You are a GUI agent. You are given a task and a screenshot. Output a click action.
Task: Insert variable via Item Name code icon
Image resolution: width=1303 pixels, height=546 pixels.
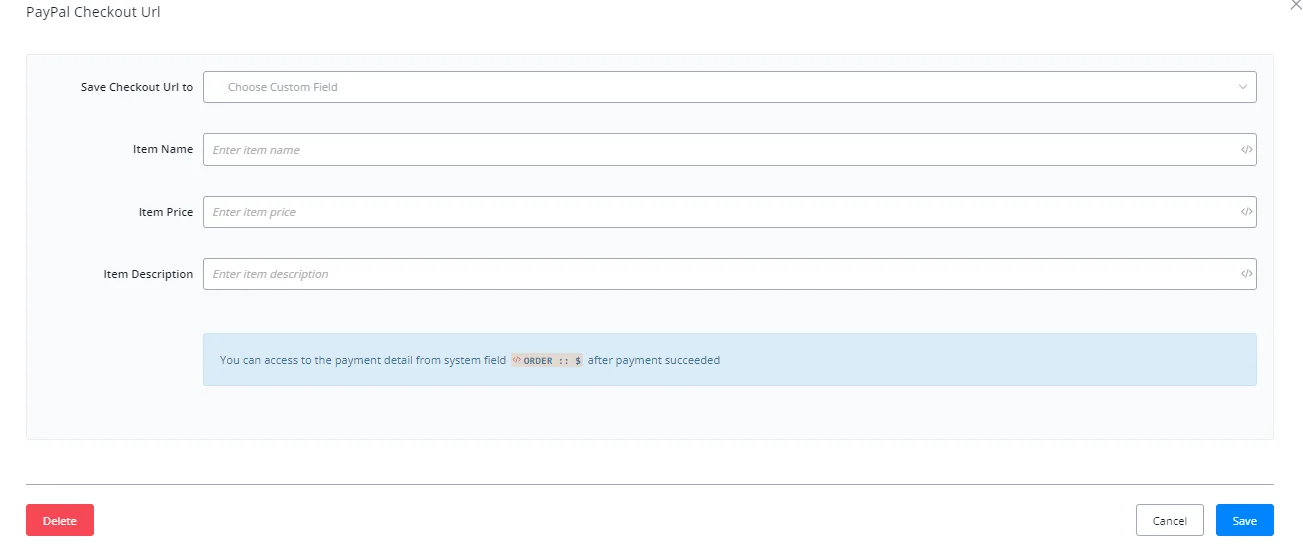pos(1246,150)
